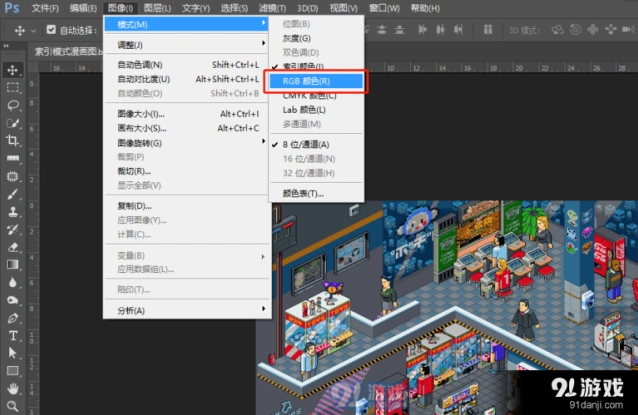Select the History Brush tool
This screenshot has width=638, height=415.
pyautogui.click(x=13, y=229)
